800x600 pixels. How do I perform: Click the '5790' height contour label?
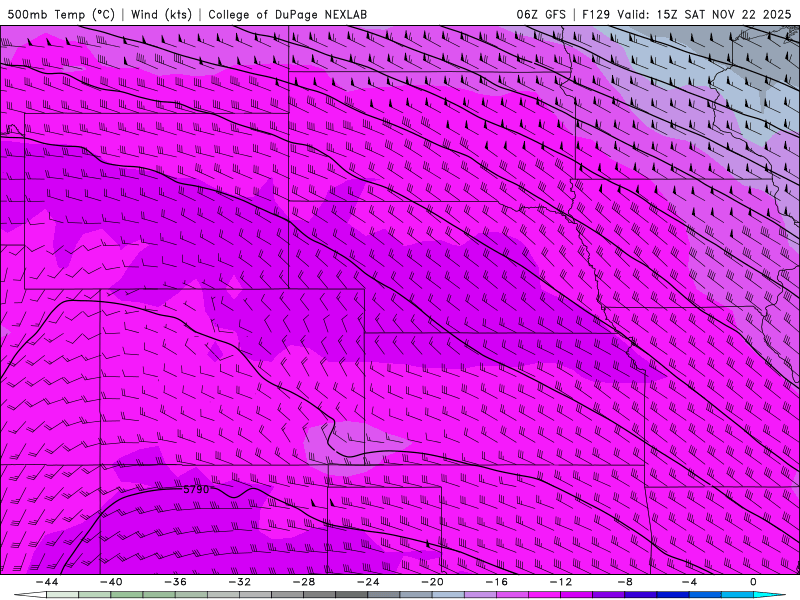pyautogui.click(x=196, y=489)
